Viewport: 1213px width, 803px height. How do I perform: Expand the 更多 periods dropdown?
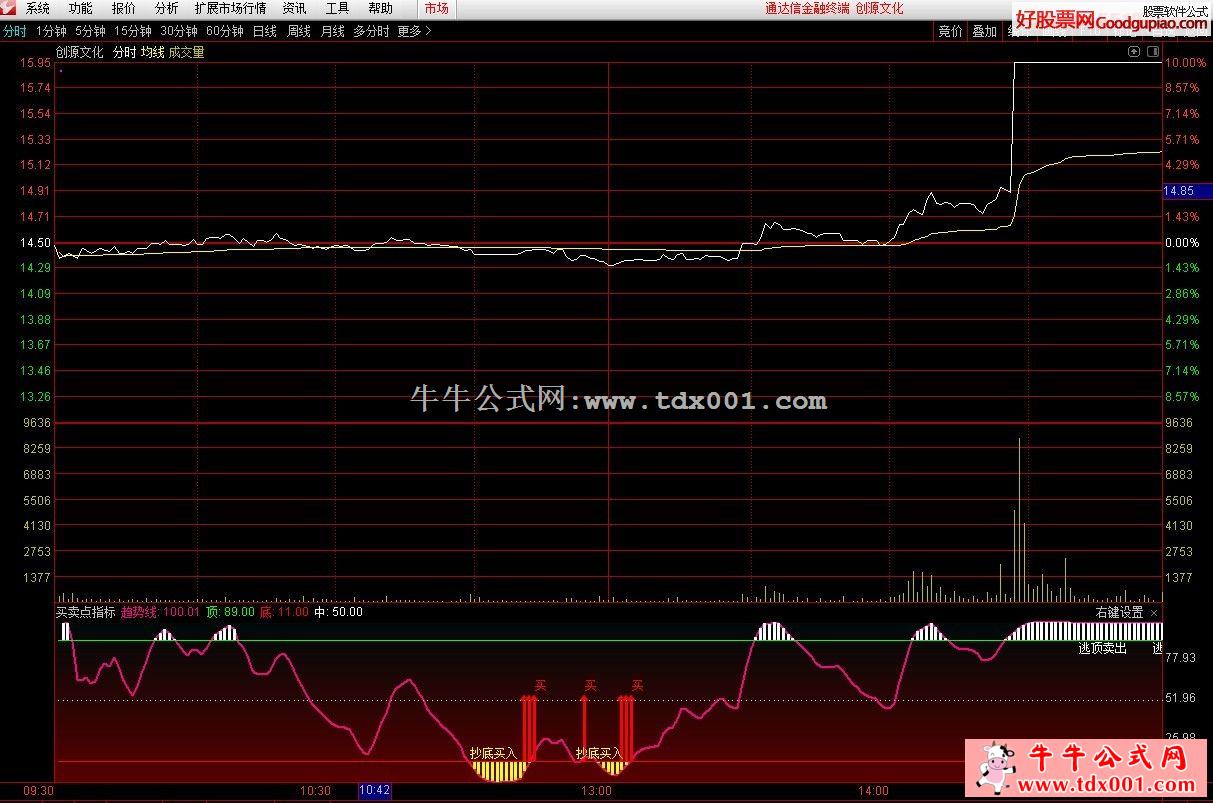coord(414,31)
